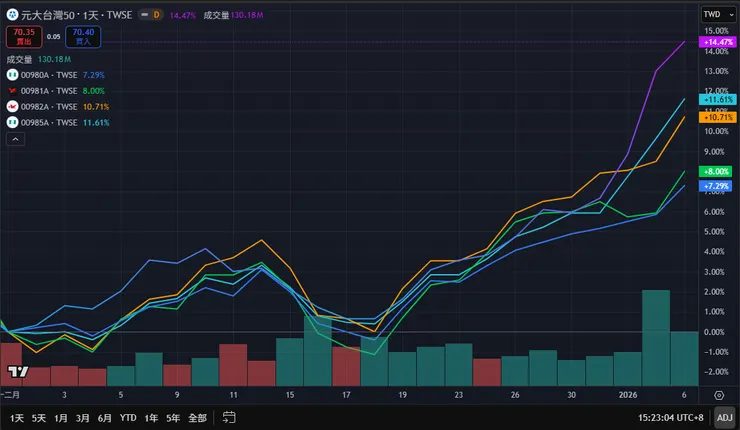This screenshot has width=740, height=430.
Task: Click the 成交量 130.18M volume legend
Action: pyautogui.click(x=39, y=59)
